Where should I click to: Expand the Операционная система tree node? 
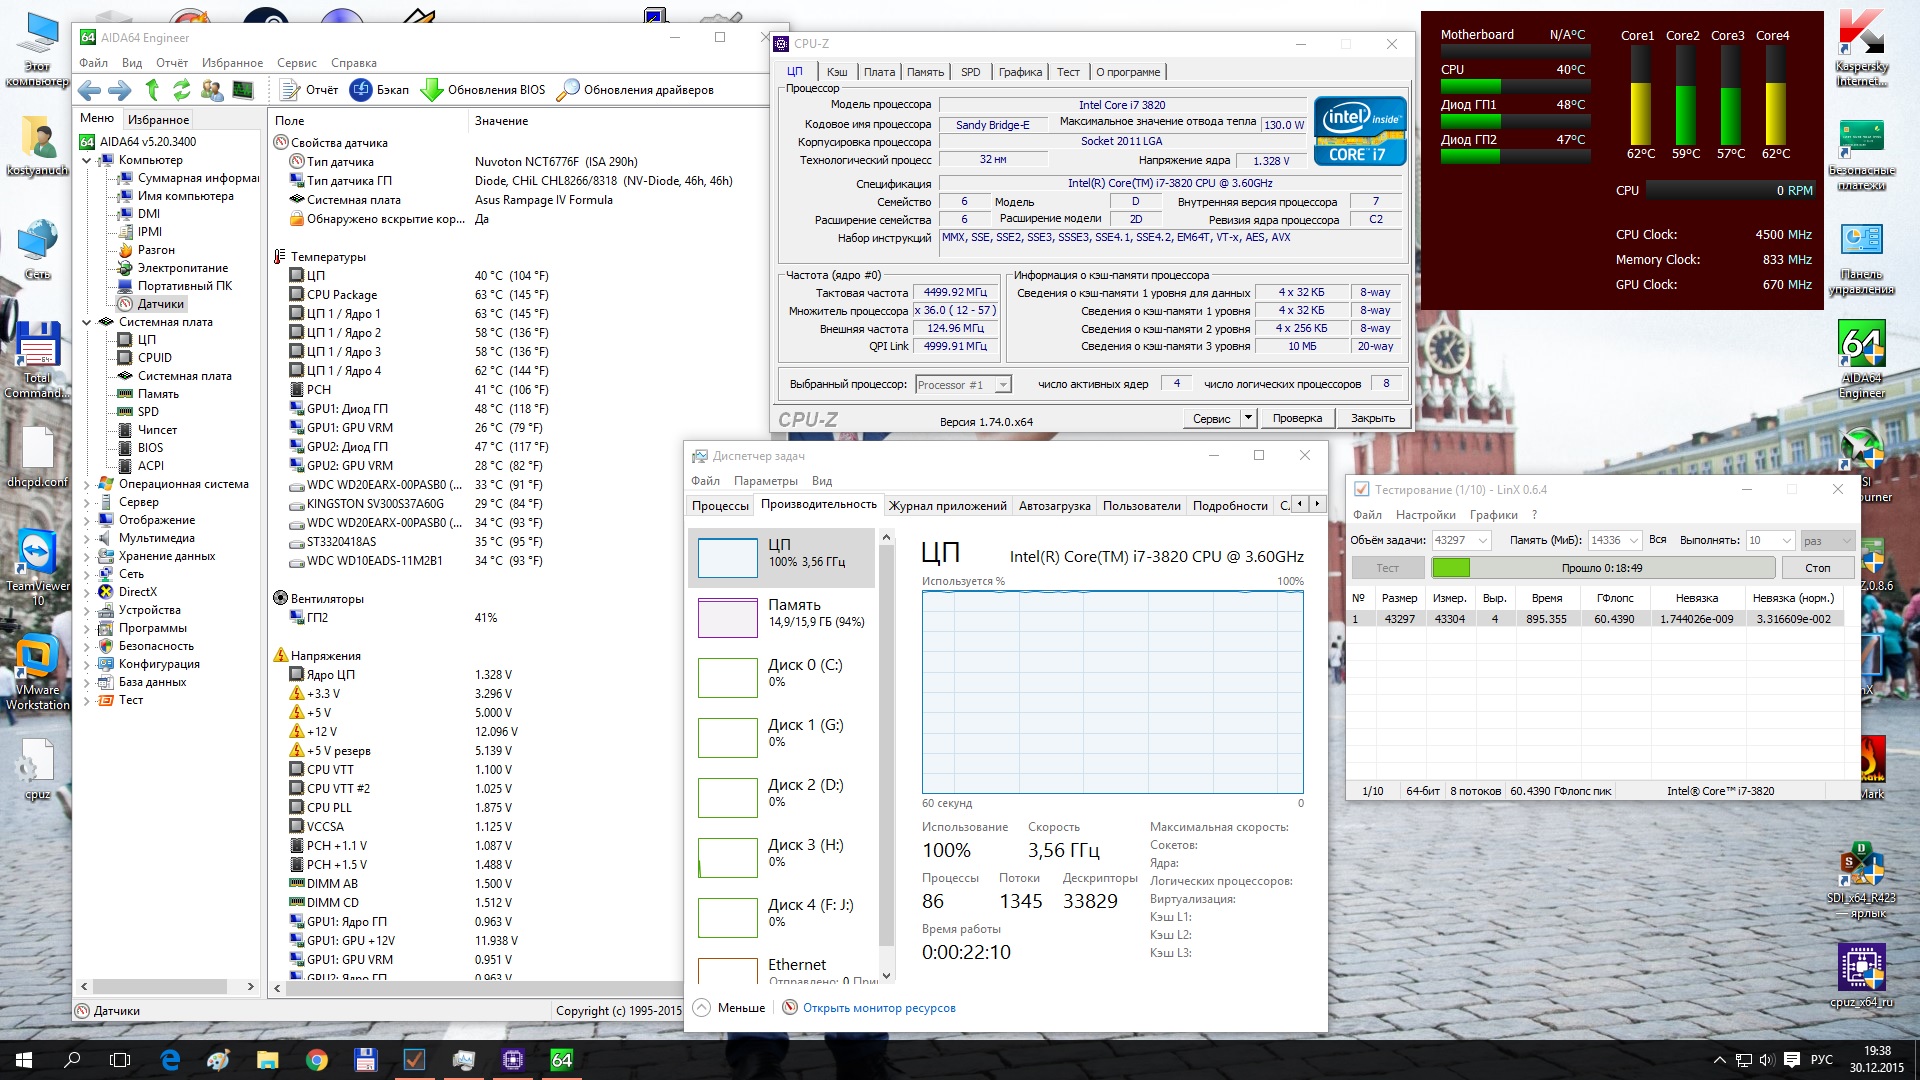(87, 484)
